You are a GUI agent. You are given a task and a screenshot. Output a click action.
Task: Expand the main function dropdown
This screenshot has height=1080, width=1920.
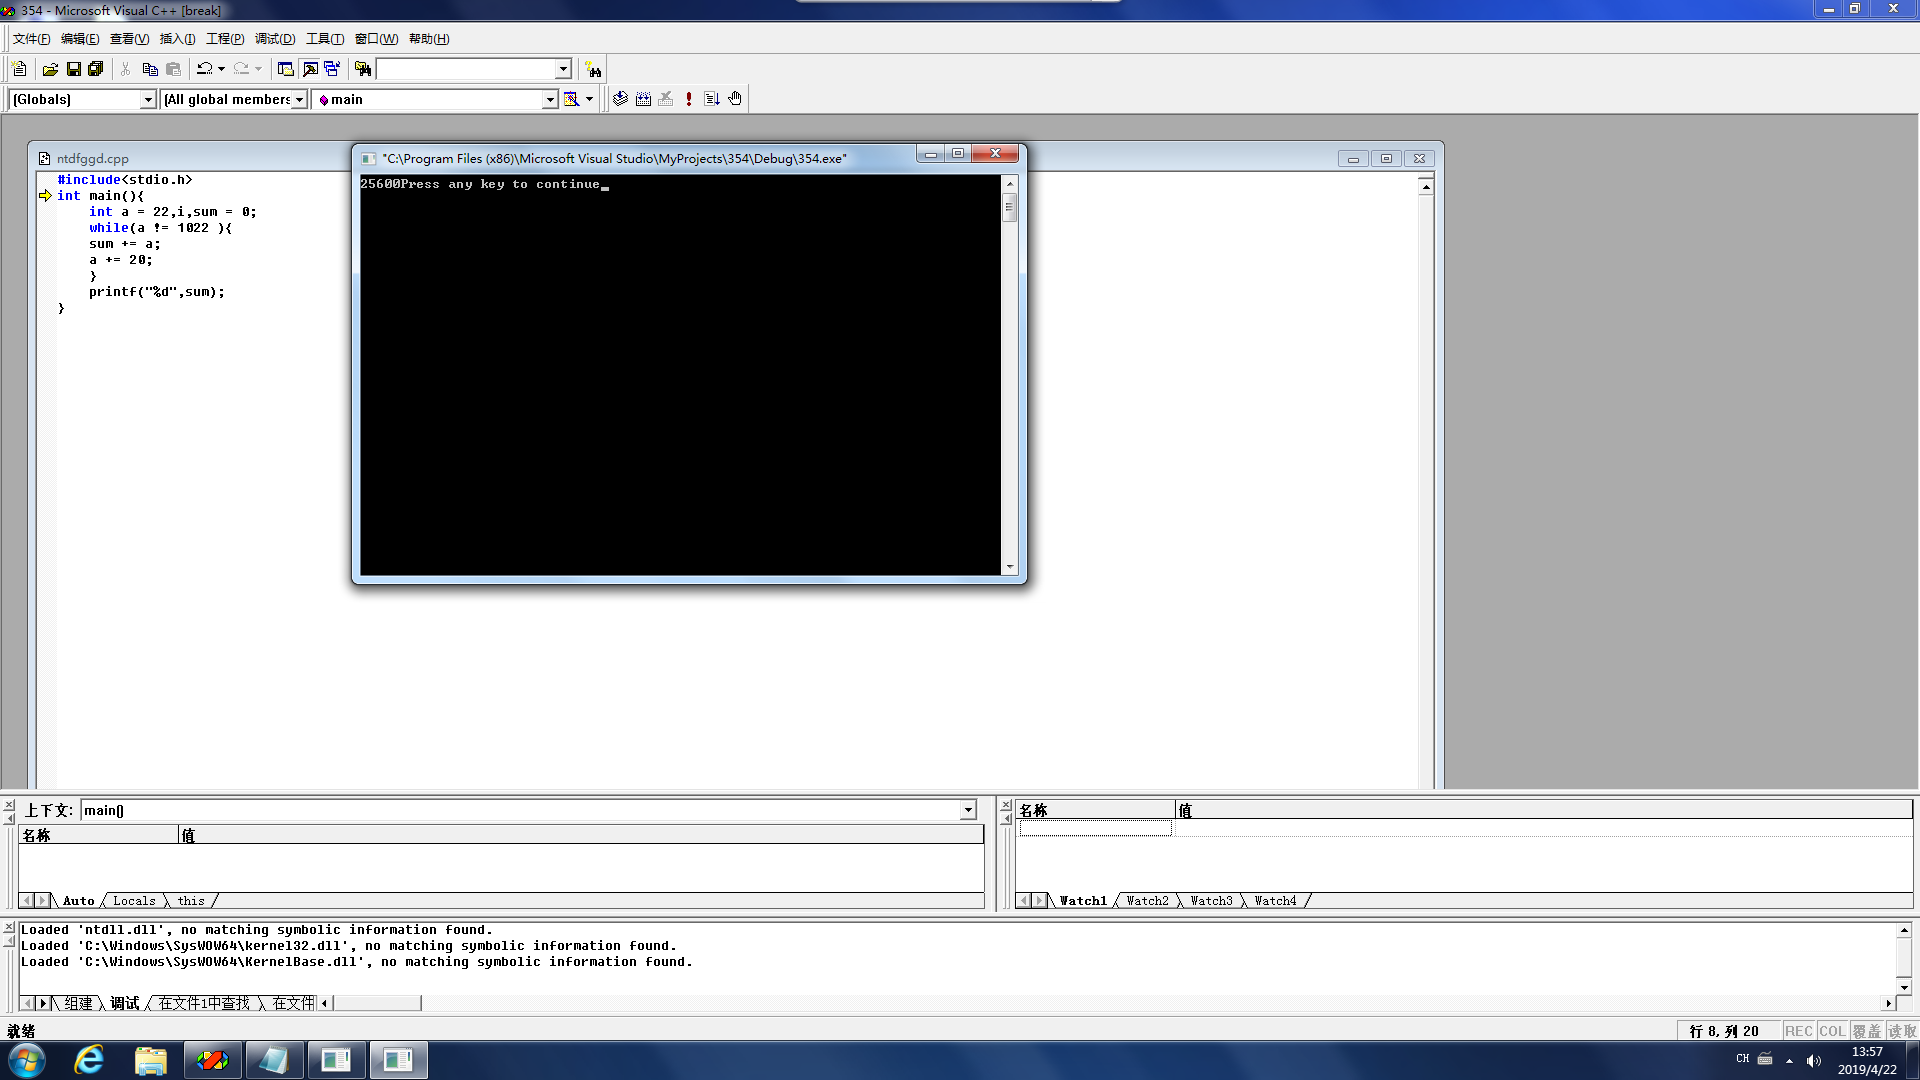point(549,99)
